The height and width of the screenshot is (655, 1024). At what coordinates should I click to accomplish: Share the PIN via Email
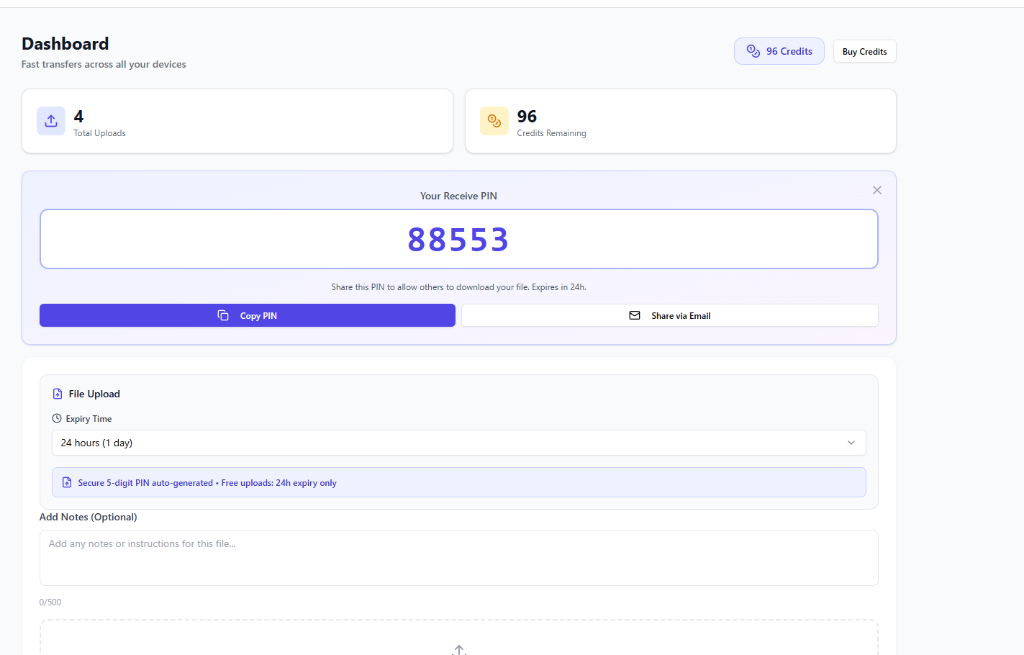(670, 315)
